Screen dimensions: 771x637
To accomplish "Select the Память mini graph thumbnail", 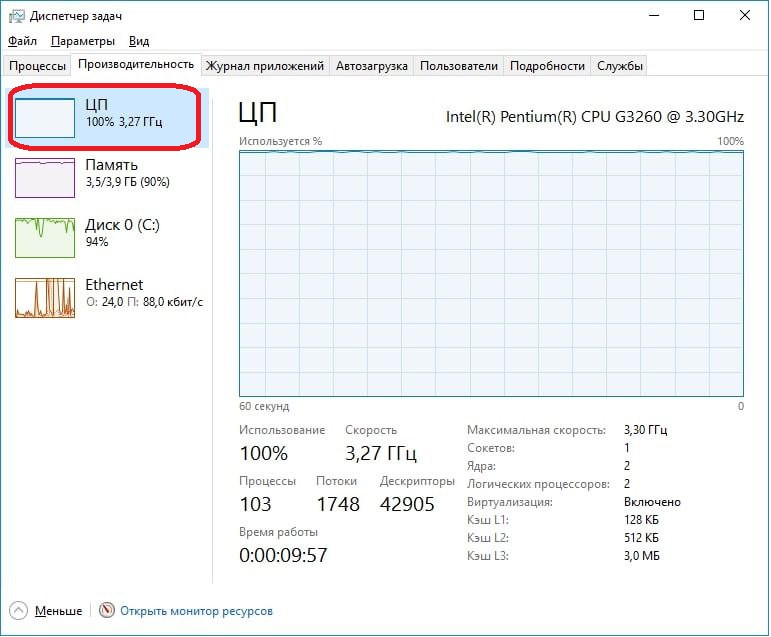I will pyautogui.click(x=45, y=178).
